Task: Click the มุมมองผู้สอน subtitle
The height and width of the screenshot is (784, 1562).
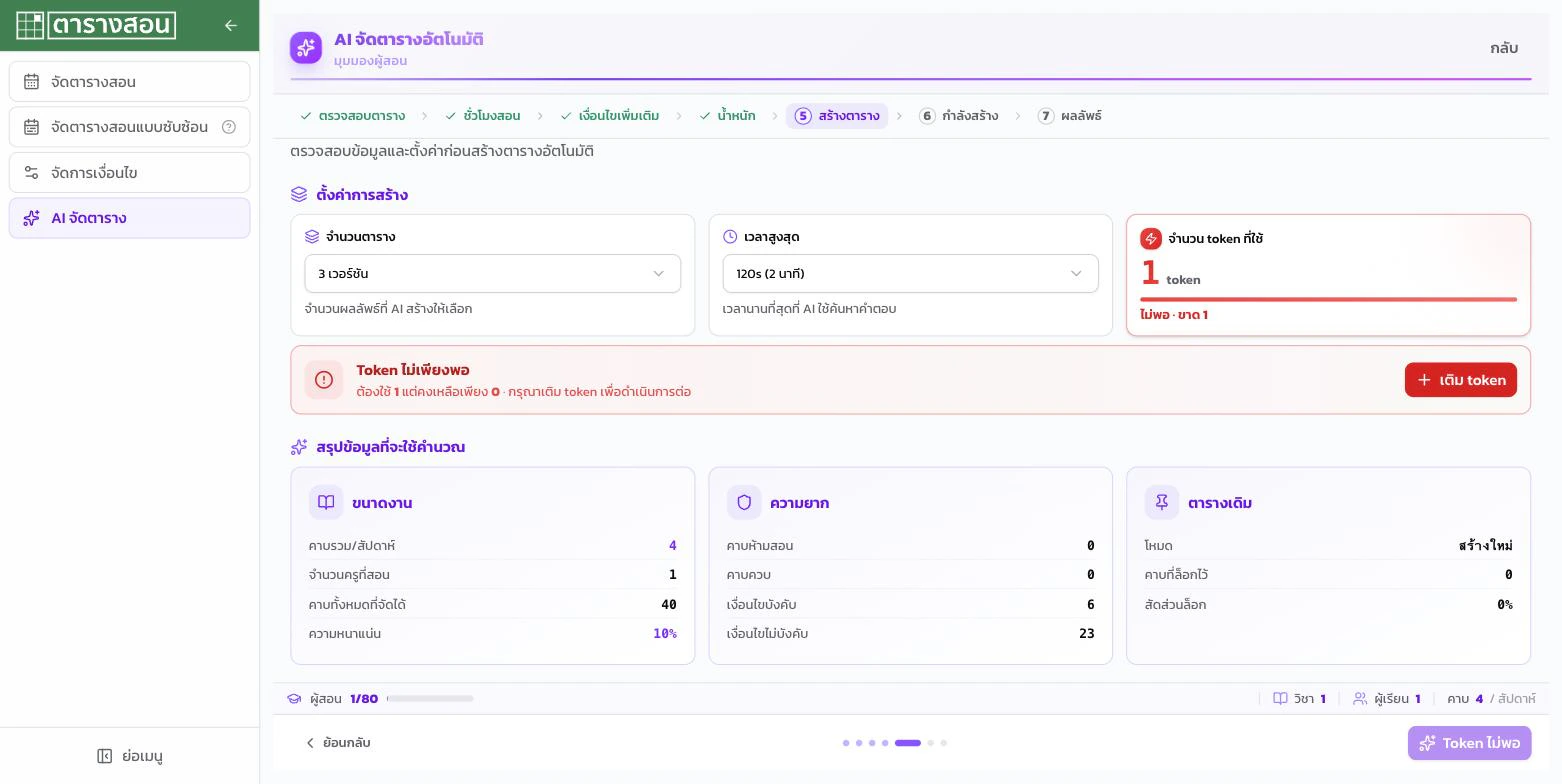Action: (x=370, y=61)
